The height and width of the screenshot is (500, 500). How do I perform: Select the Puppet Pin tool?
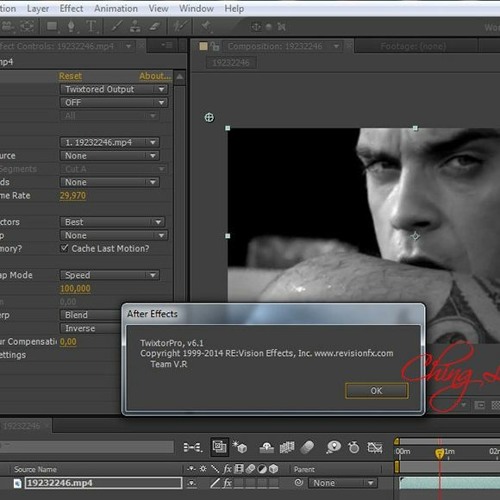tap(206, 26)
